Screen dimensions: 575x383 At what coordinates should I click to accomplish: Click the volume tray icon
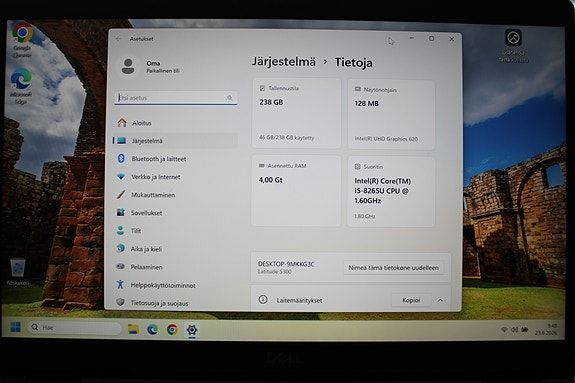(514, 330)
